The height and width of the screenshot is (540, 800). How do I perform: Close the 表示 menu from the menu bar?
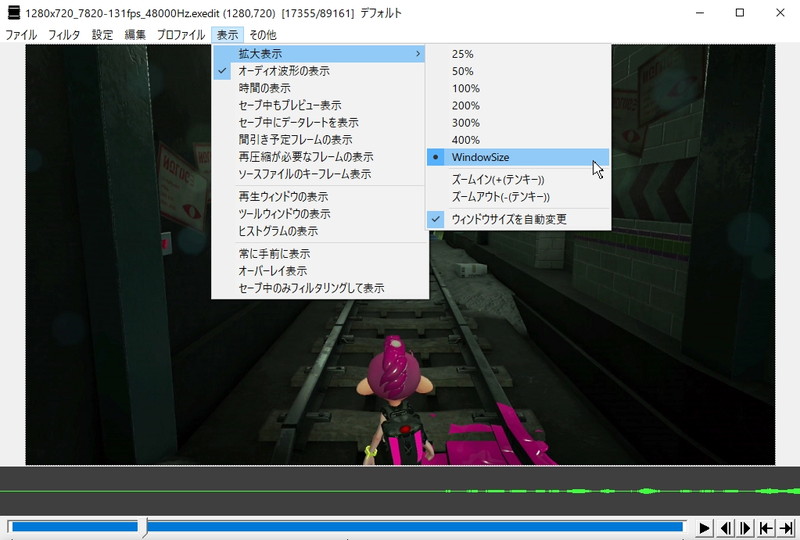tap(227, 35)
